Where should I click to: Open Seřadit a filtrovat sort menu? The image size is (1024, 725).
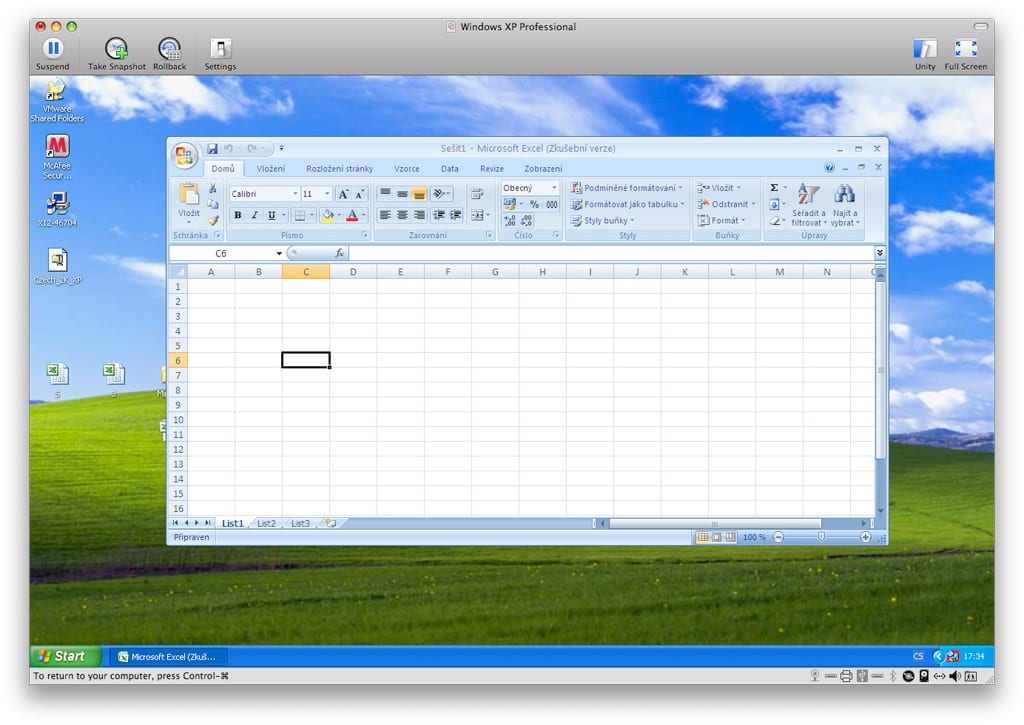pos(808,205)
